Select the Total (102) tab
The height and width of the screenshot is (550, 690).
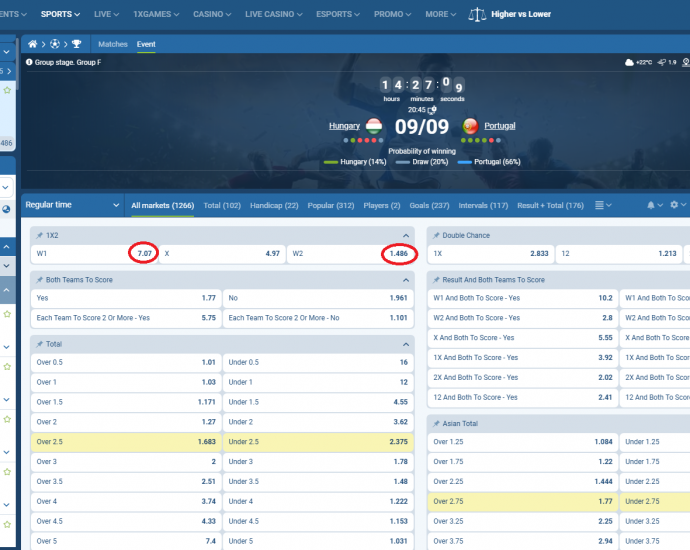point(222,205)
